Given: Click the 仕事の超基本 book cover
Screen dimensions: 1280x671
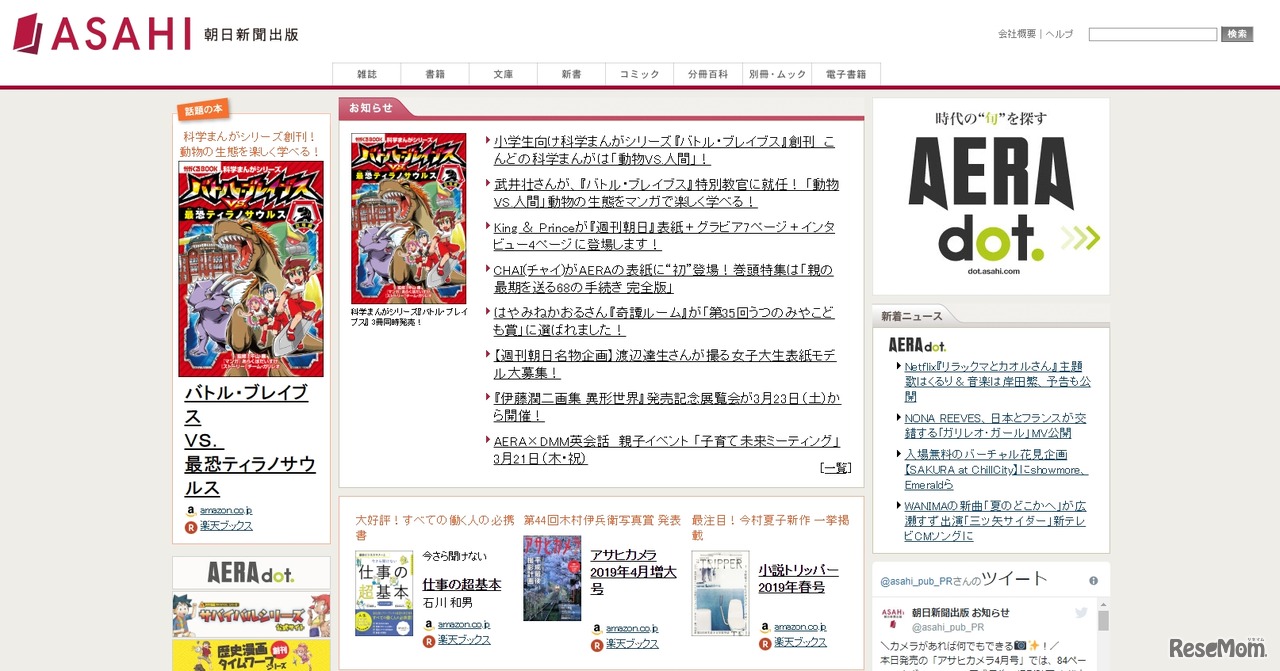Looking at the screenshot, I should click(x=384, y=593).
